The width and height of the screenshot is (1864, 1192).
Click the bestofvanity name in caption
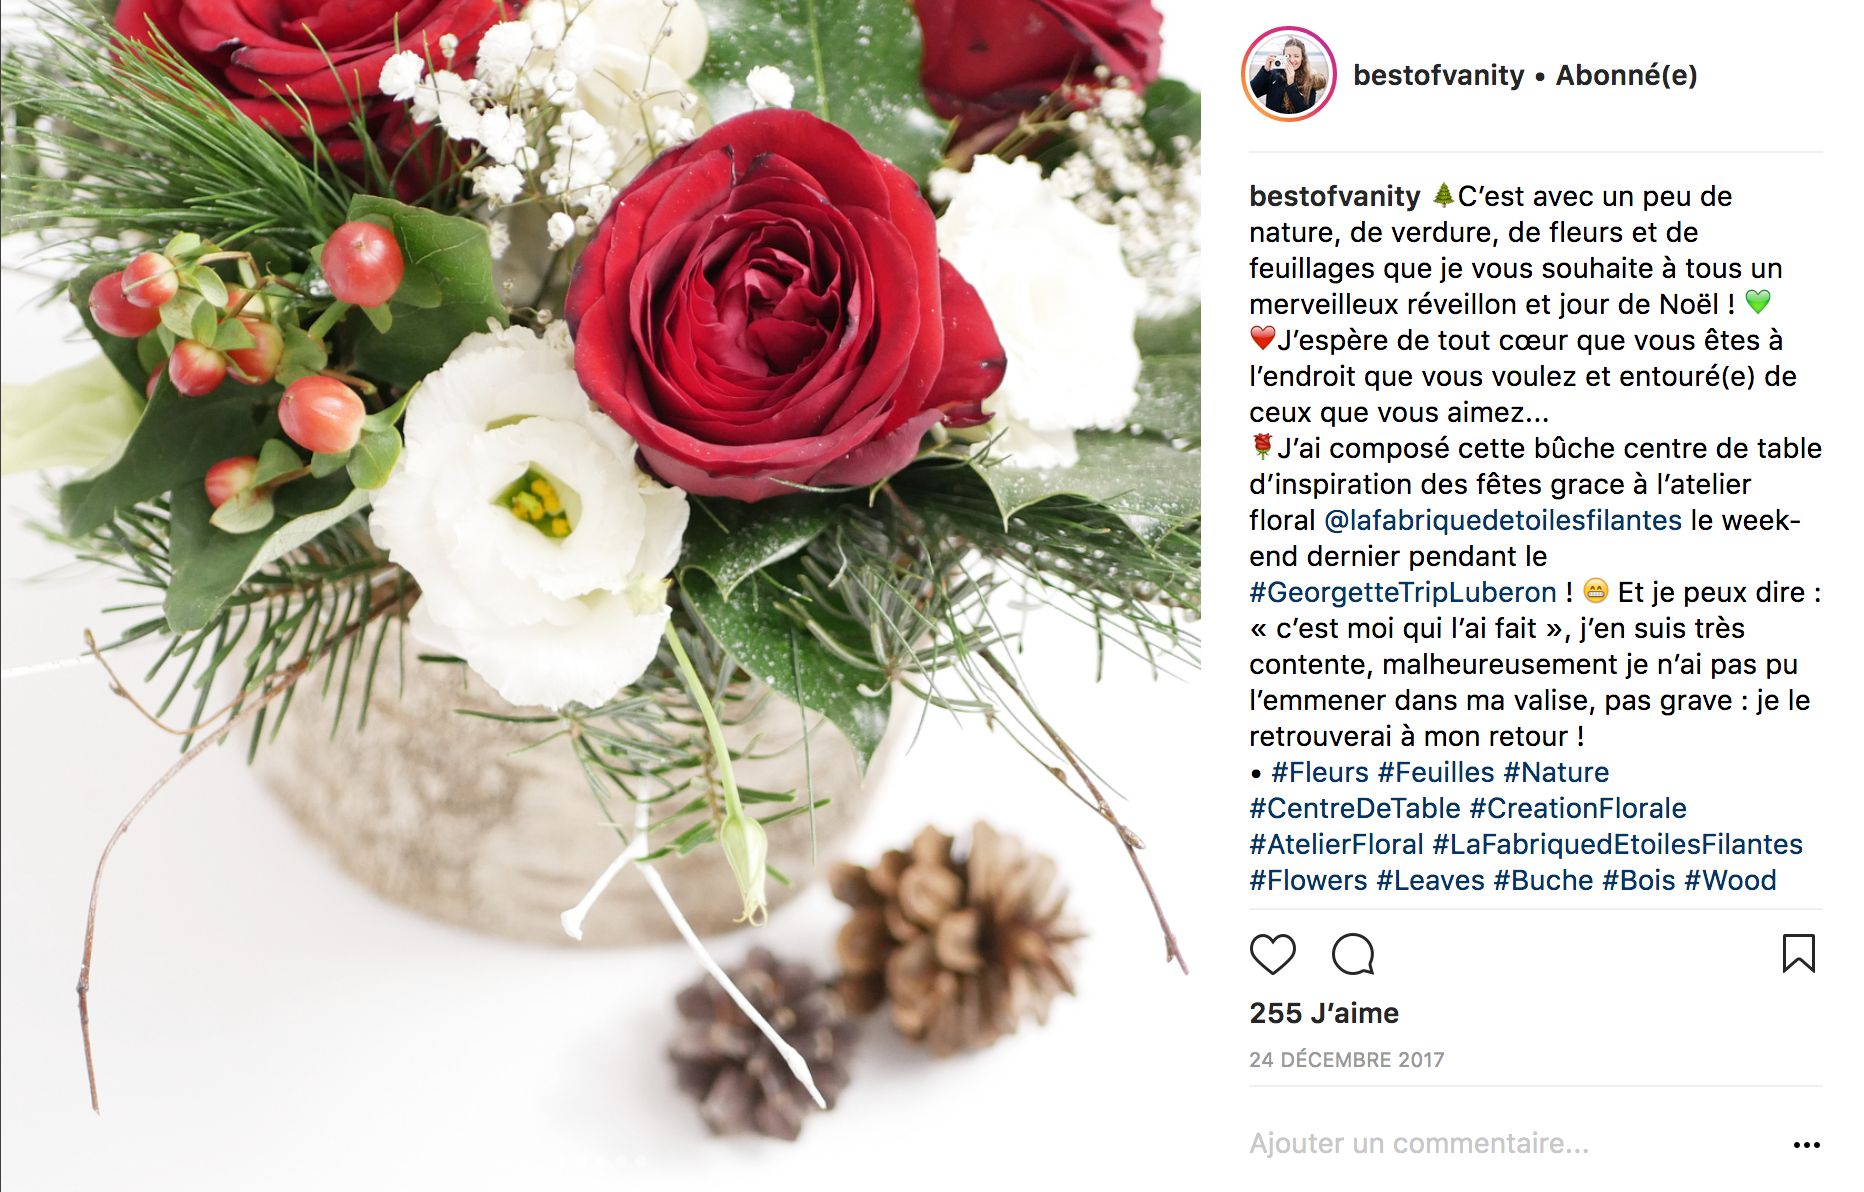click(x=1334, y=196)
